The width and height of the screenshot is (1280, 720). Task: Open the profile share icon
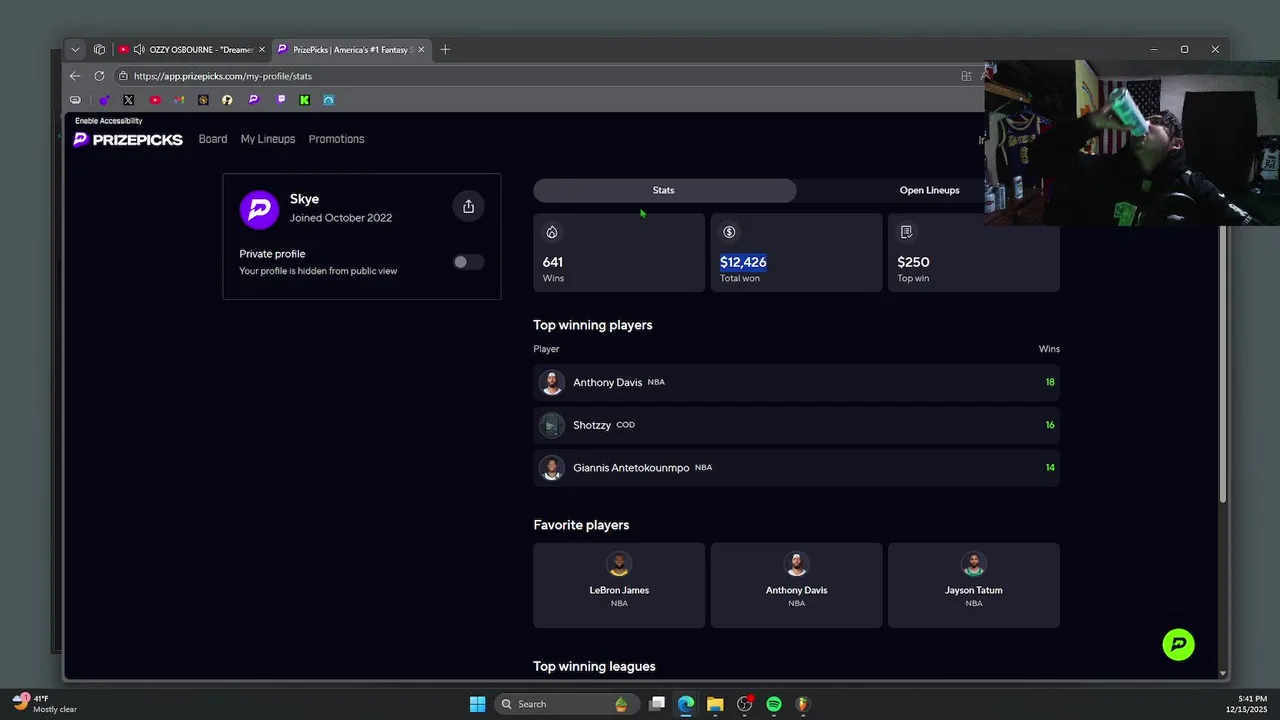tap(468, 206)
